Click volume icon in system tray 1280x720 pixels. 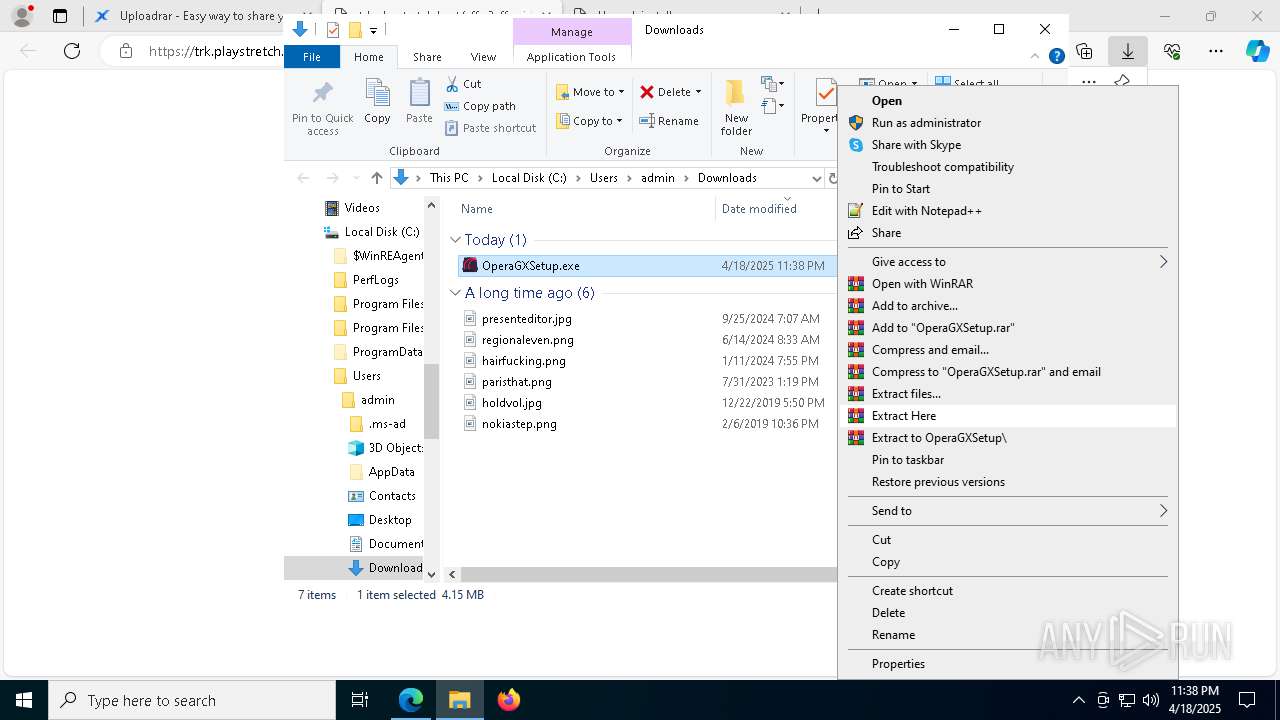pyautogui.click(x=1150, y=700)
